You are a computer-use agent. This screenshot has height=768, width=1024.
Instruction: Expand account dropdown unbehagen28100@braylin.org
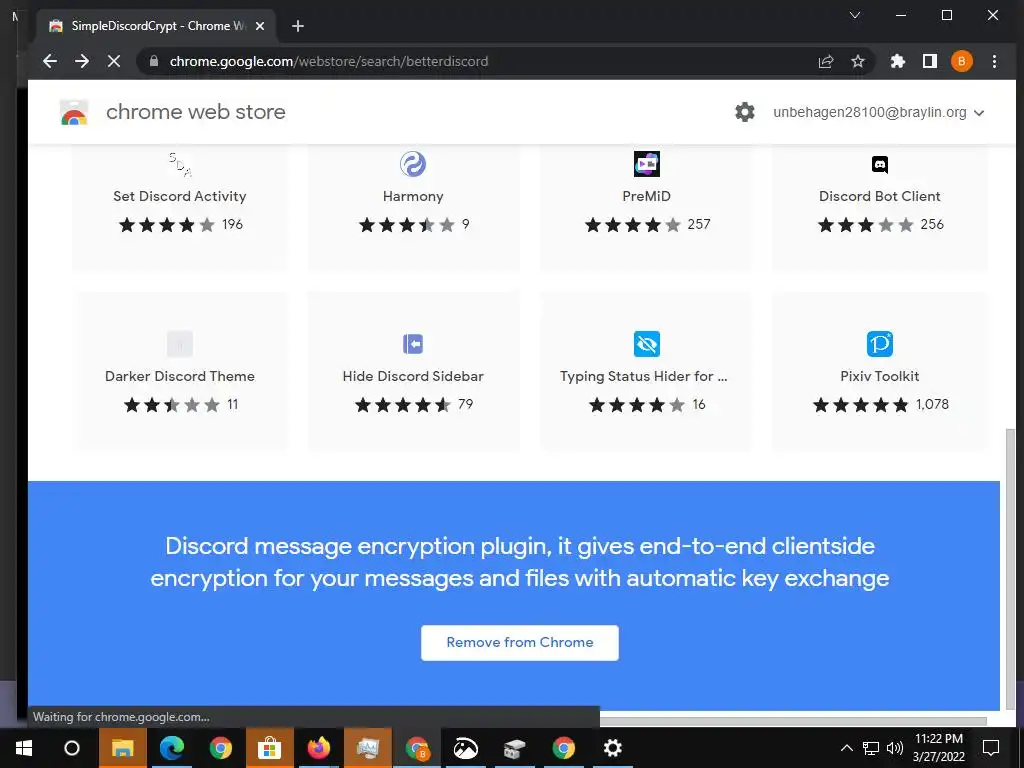click(x=878, y=112)
